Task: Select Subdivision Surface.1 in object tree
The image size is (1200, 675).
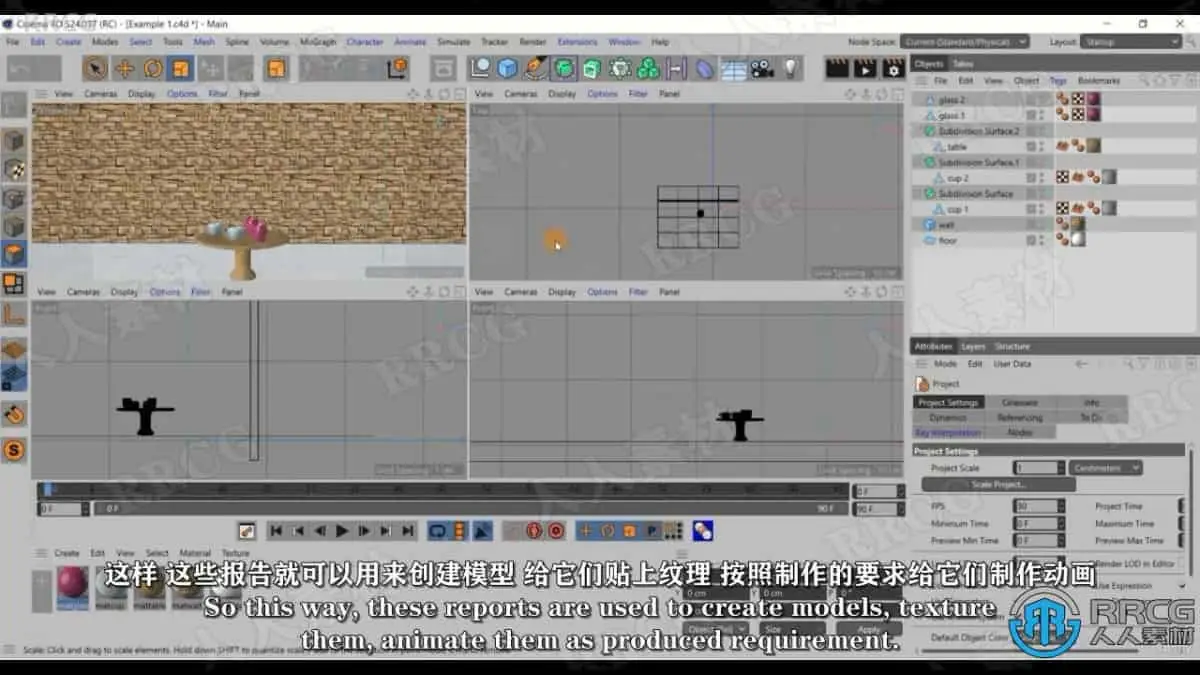Action: pos(978,162)
